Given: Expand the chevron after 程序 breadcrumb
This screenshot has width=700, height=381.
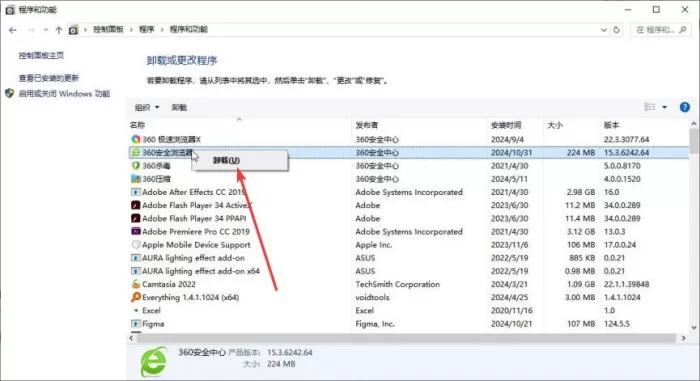Looking at the screenshot, I should 162,30.
